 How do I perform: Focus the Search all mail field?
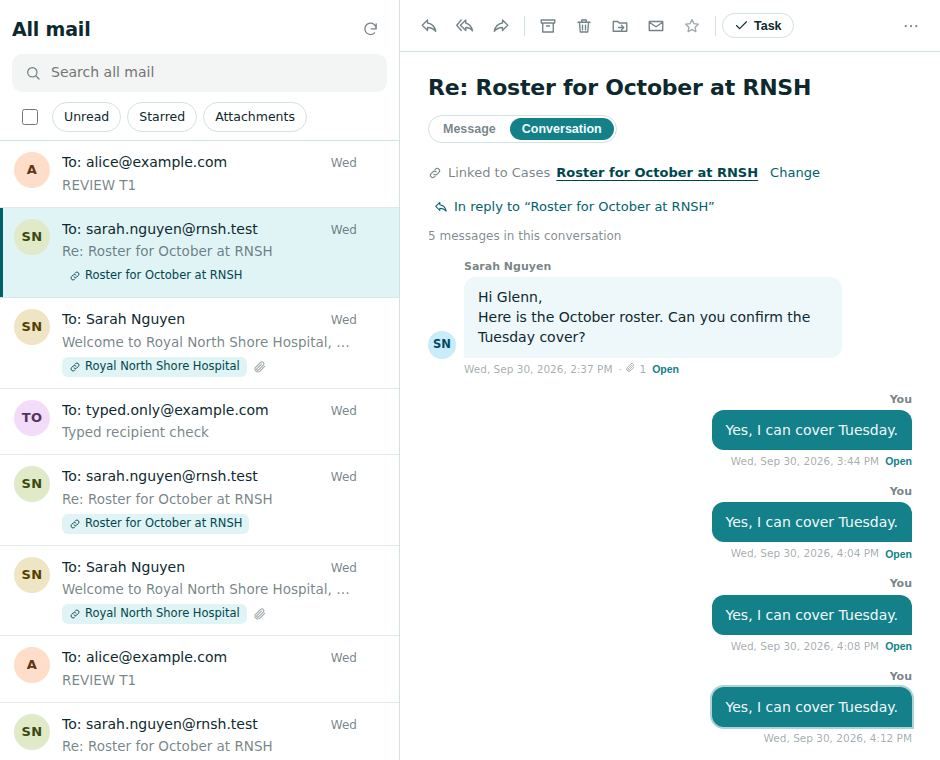click(199, 73)
